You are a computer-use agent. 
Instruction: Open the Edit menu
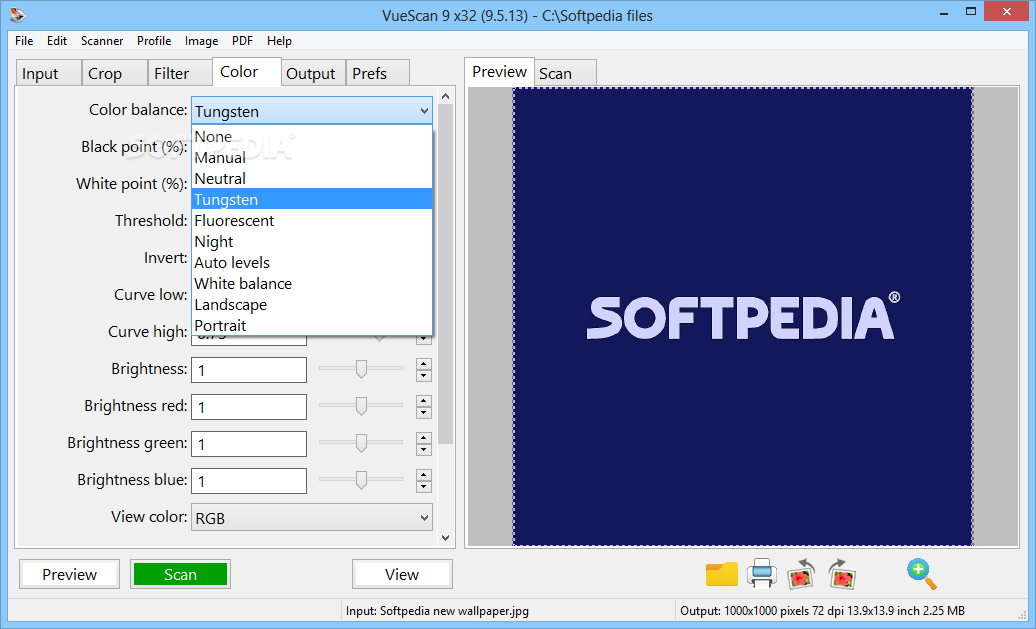click(57, 41)
